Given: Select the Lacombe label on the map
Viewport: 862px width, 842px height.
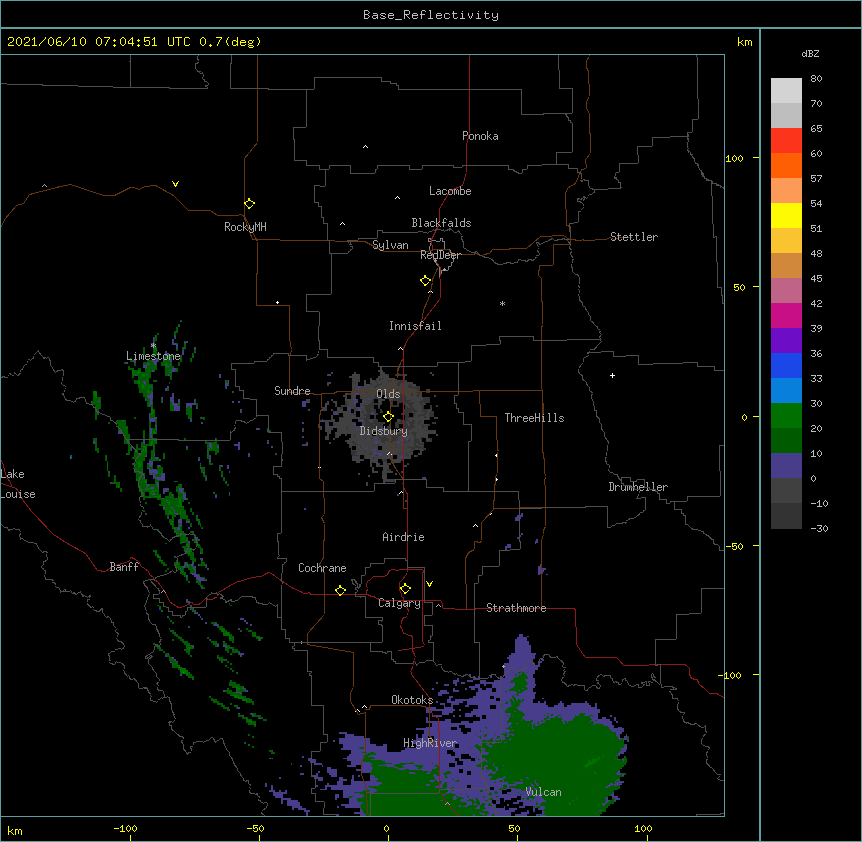Looking at the screenshot, I should point(450,191).
